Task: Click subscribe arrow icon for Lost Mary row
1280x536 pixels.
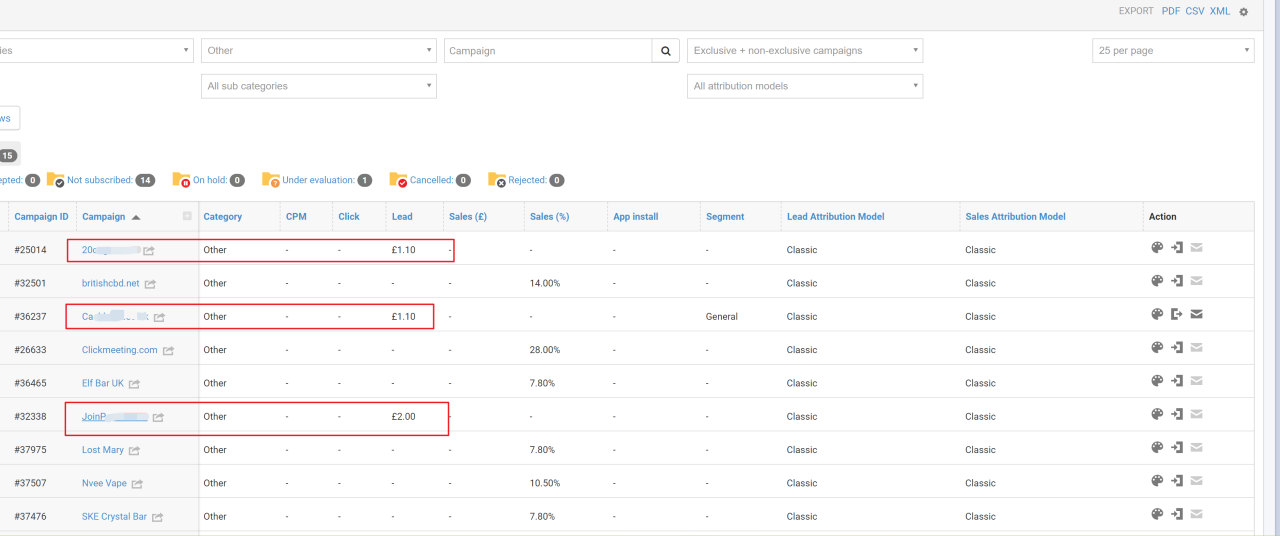Action: click(1177, 448)
